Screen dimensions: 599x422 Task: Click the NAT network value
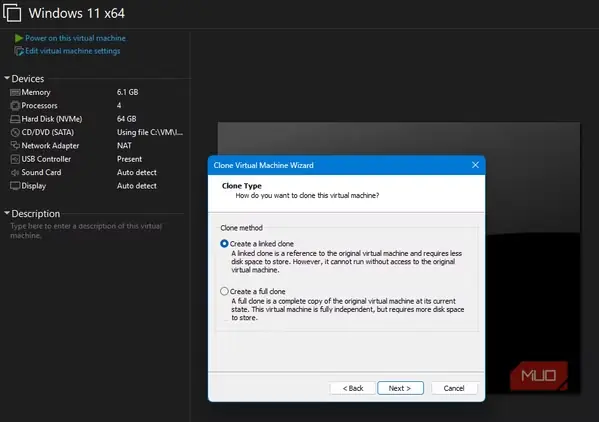pyautogui.click(x=124, y=146)
